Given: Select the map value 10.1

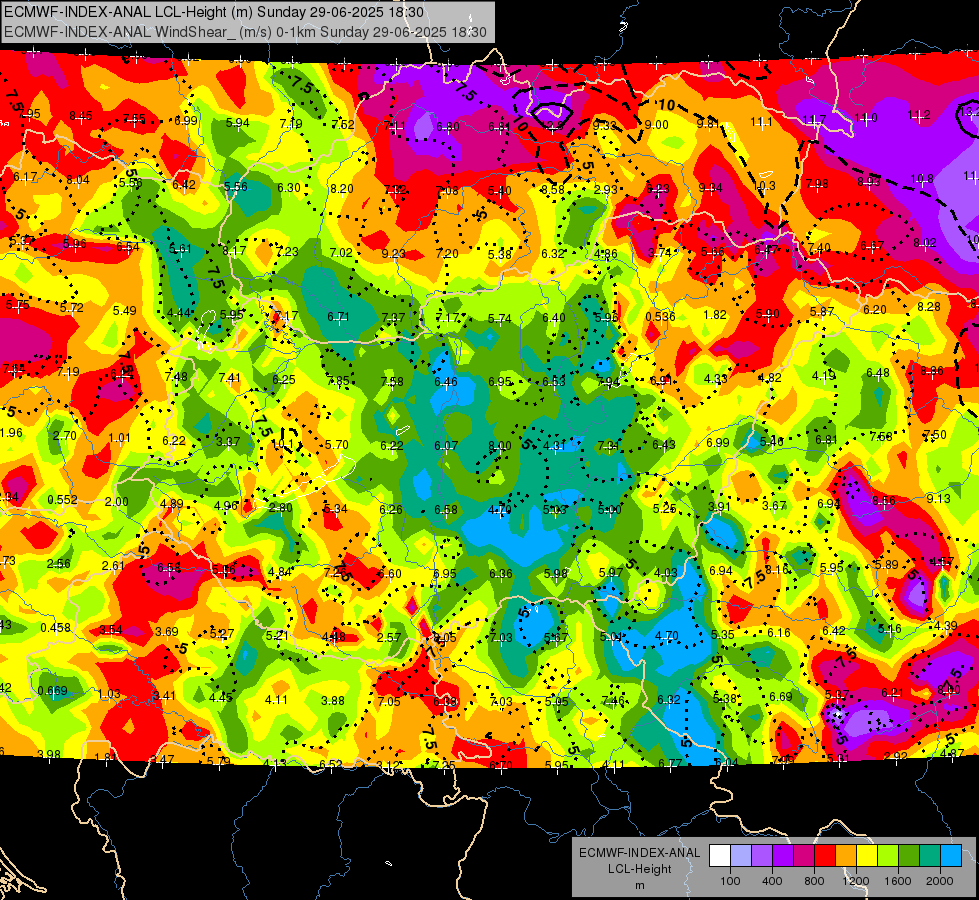Looking at the screenshot, I should click(282, 444).
